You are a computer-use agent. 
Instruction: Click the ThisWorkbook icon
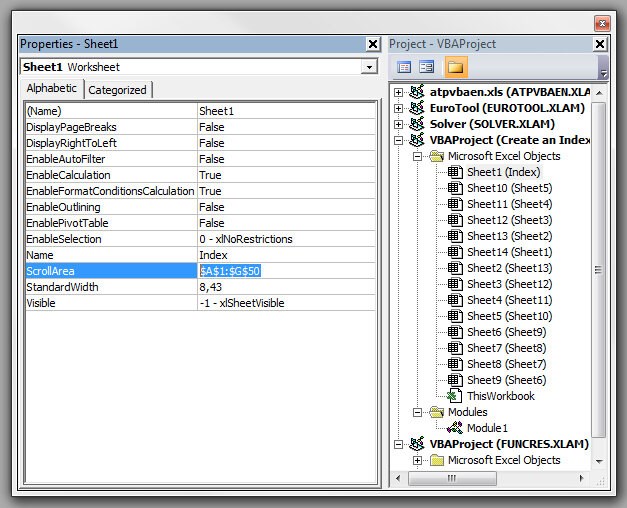click(x=454, y=396)
